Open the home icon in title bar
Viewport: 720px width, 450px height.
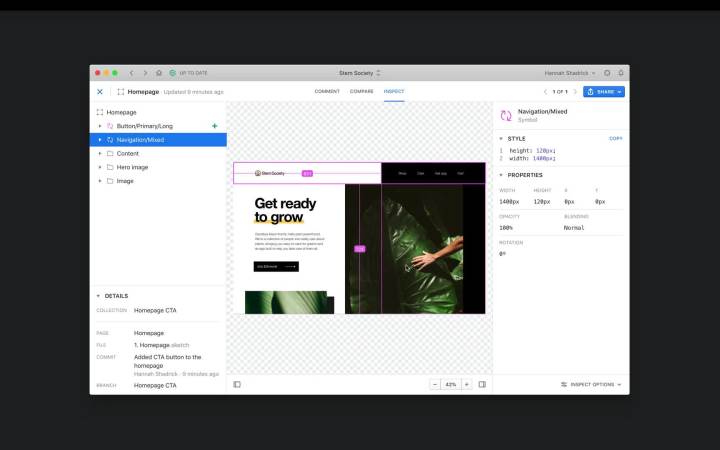pos(159,73)
